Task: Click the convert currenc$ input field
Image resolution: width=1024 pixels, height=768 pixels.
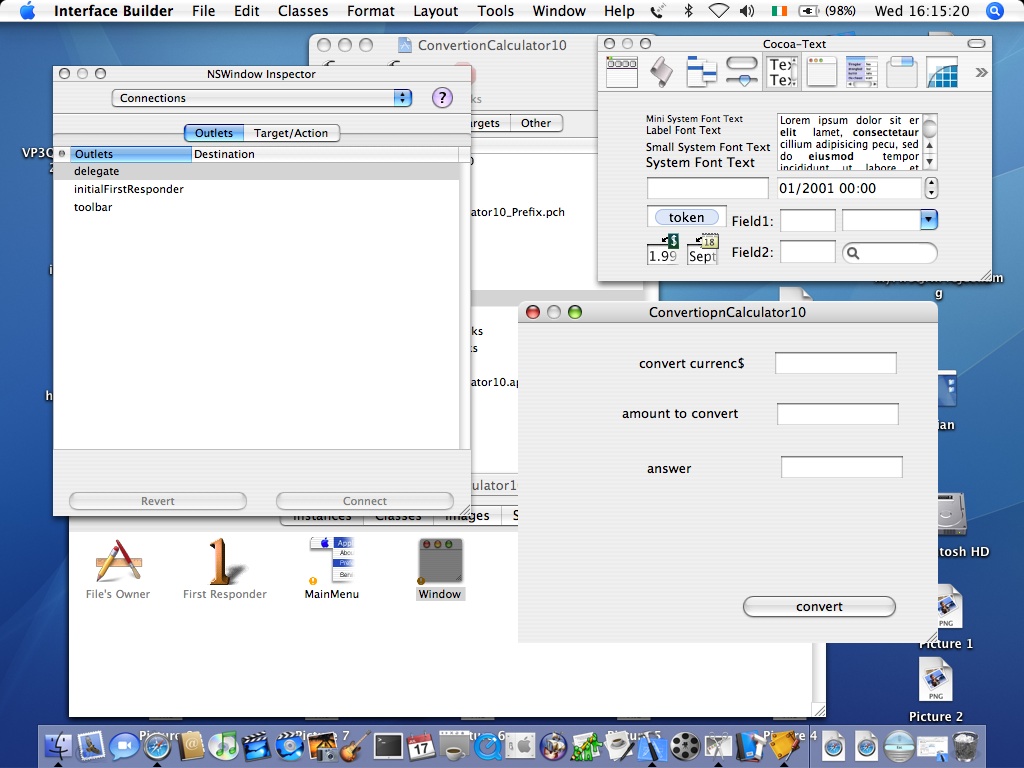Action: [836, 363]
